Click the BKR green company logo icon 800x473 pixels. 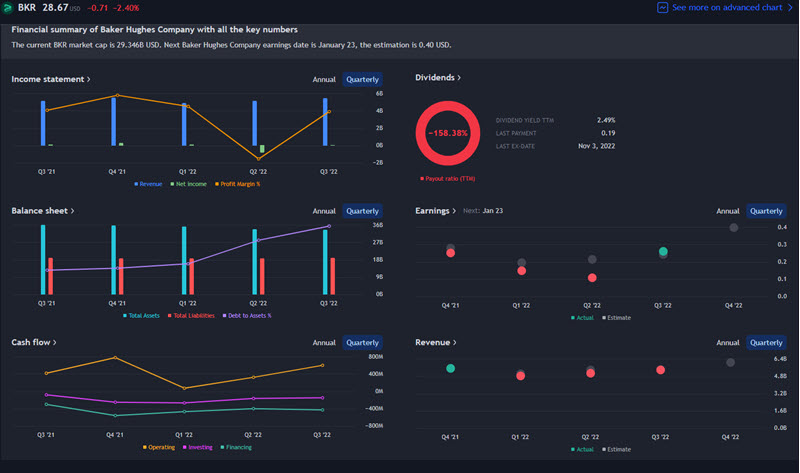tap(7, 8)
